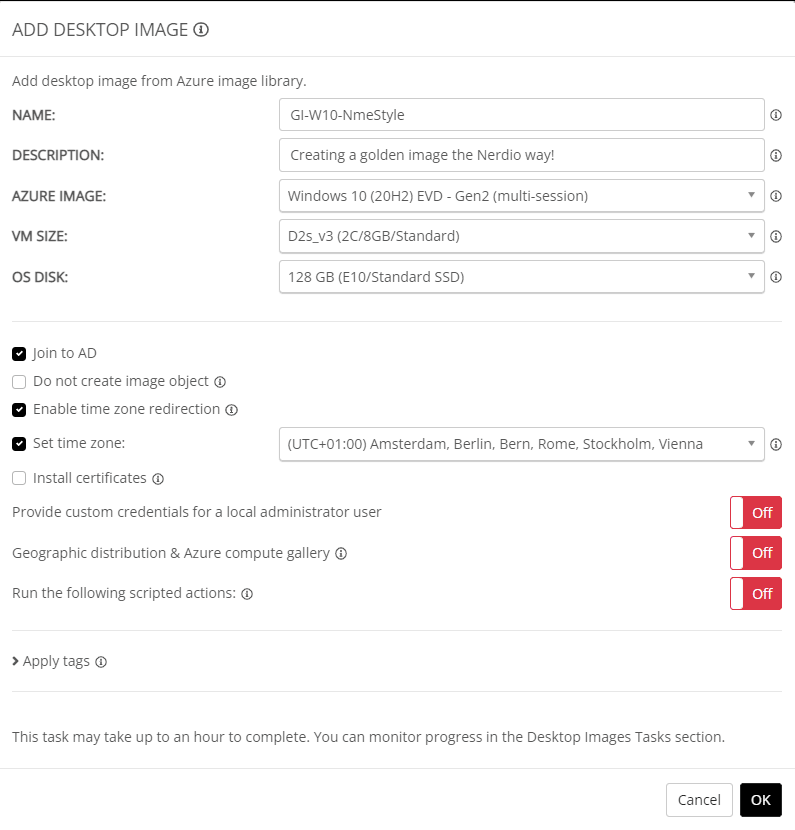Viewport: 795px width, 830px height.
Task: Open the Set time zone dropdown
Action: click(521, 444)
